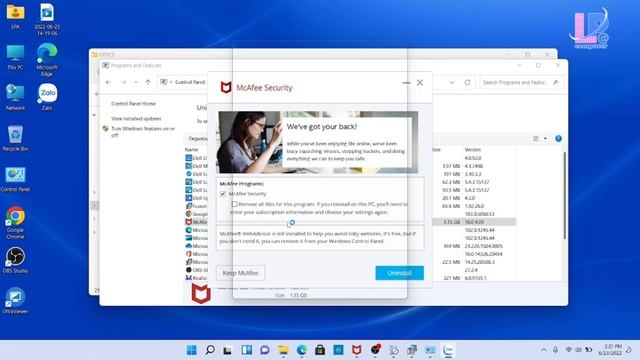The image size is (640, 360).
Task: Open the Control Panel Home link
Action: point(133,104)
